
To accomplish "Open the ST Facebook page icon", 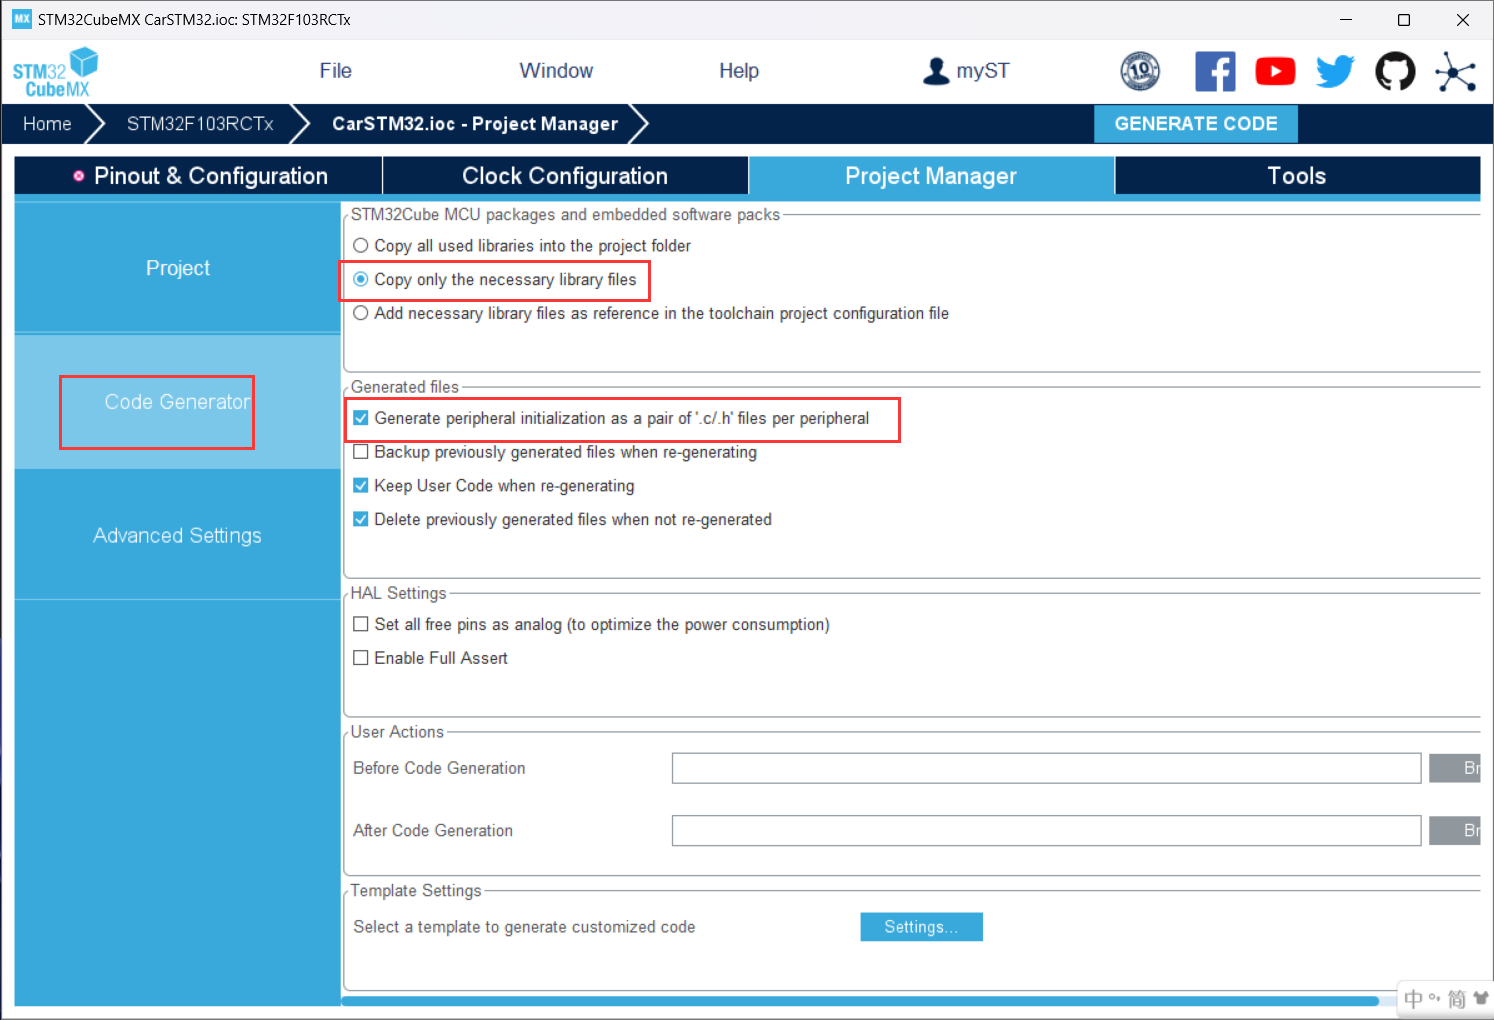I will 1215,71.
